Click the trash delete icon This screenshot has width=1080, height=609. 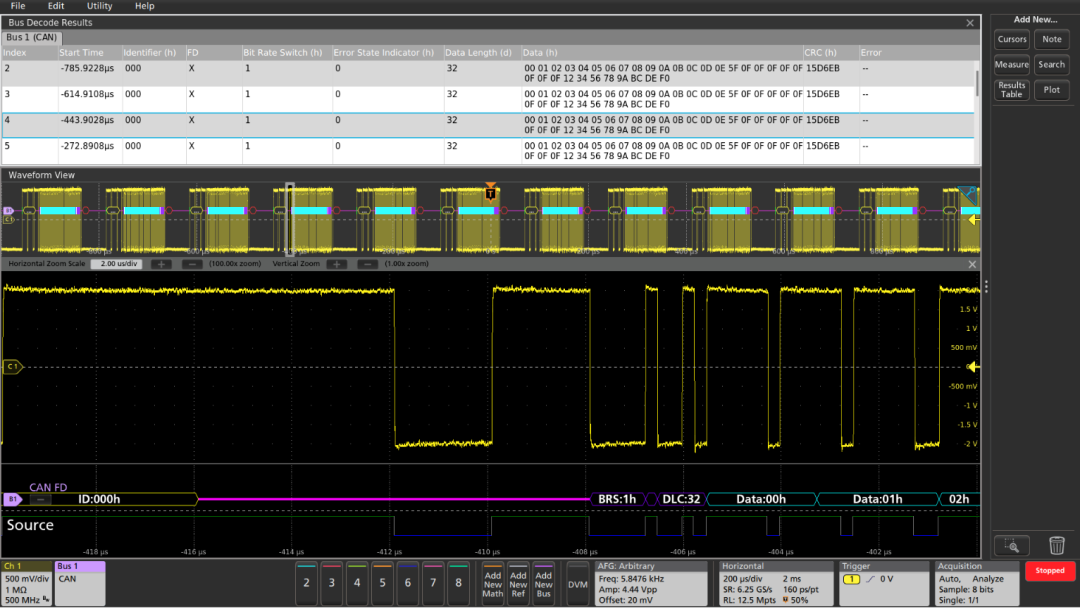tap(1057, 546)
